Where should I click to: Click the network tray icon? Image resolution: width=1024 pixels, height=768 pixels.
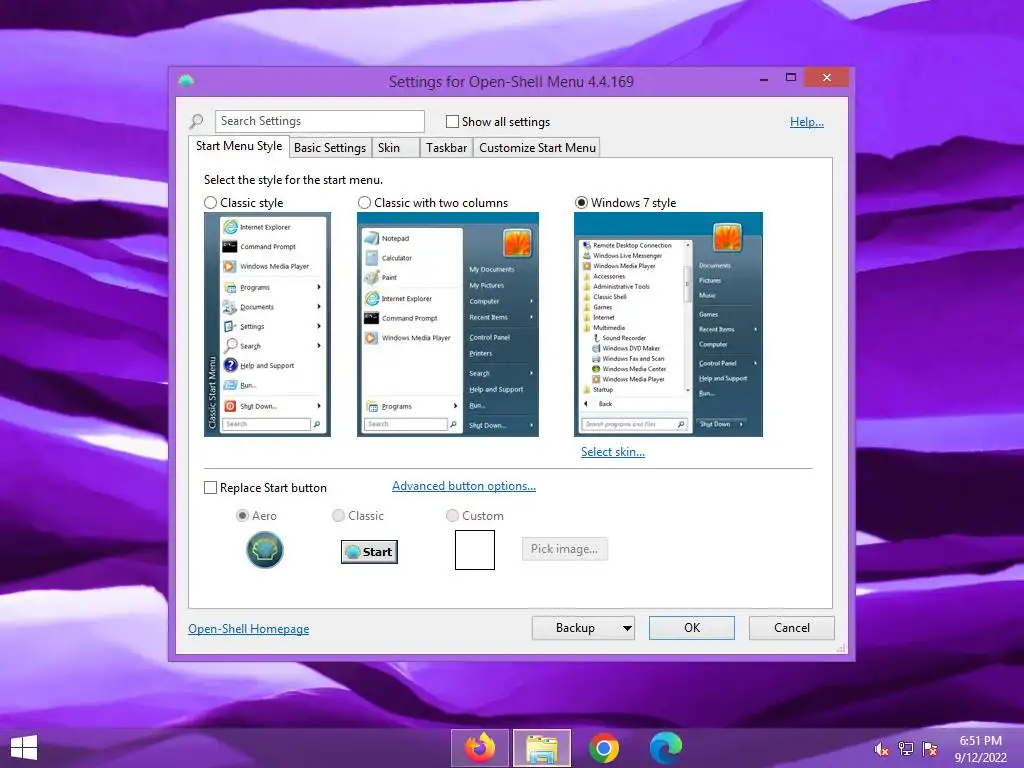(x=906, y=749)
